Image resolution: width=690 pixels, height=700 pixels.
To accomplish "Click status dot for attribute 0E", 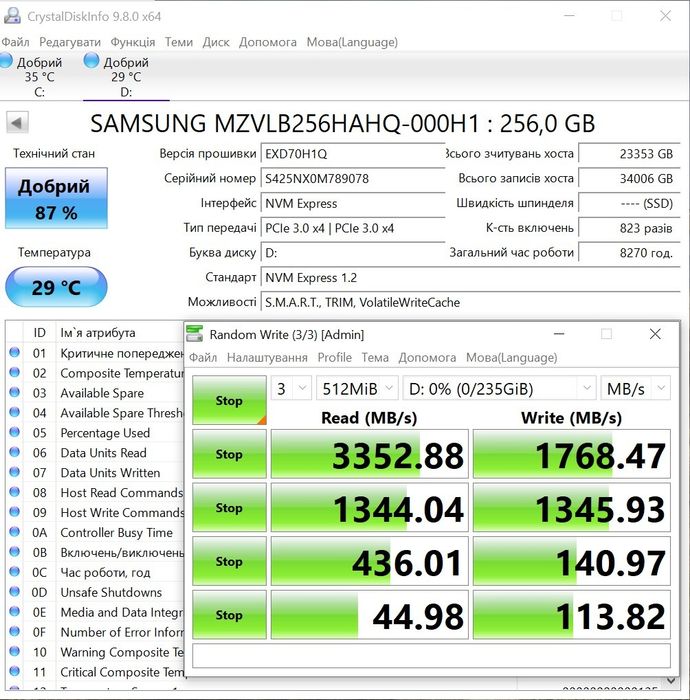I will click(x=14, y=611).
